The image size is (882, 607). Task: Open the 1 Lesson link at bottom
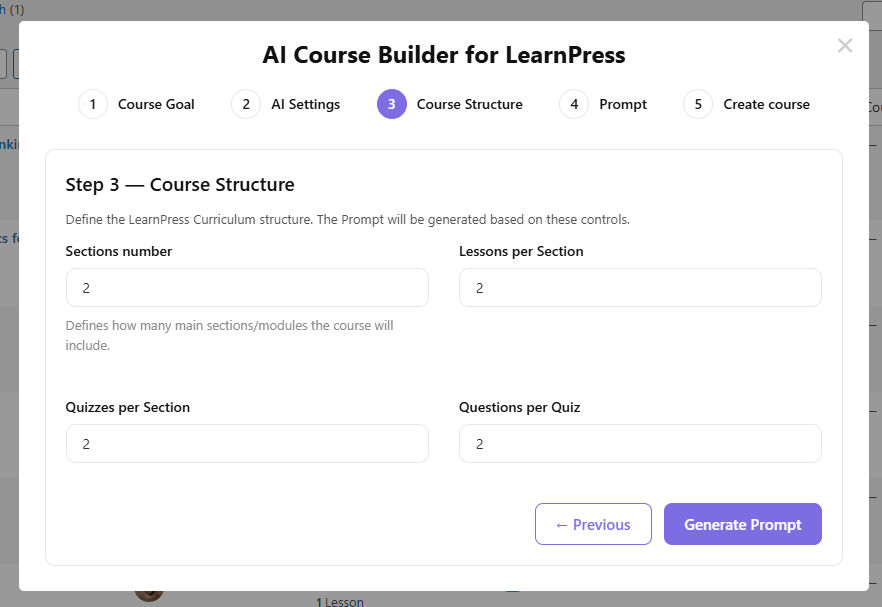[339, 602]
